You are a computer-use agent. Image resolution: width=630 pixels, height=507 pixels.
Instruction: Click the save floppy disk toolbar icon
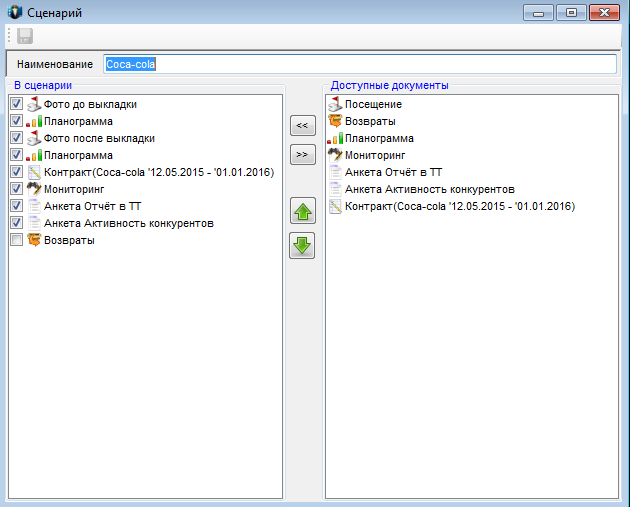pos(25,36)
